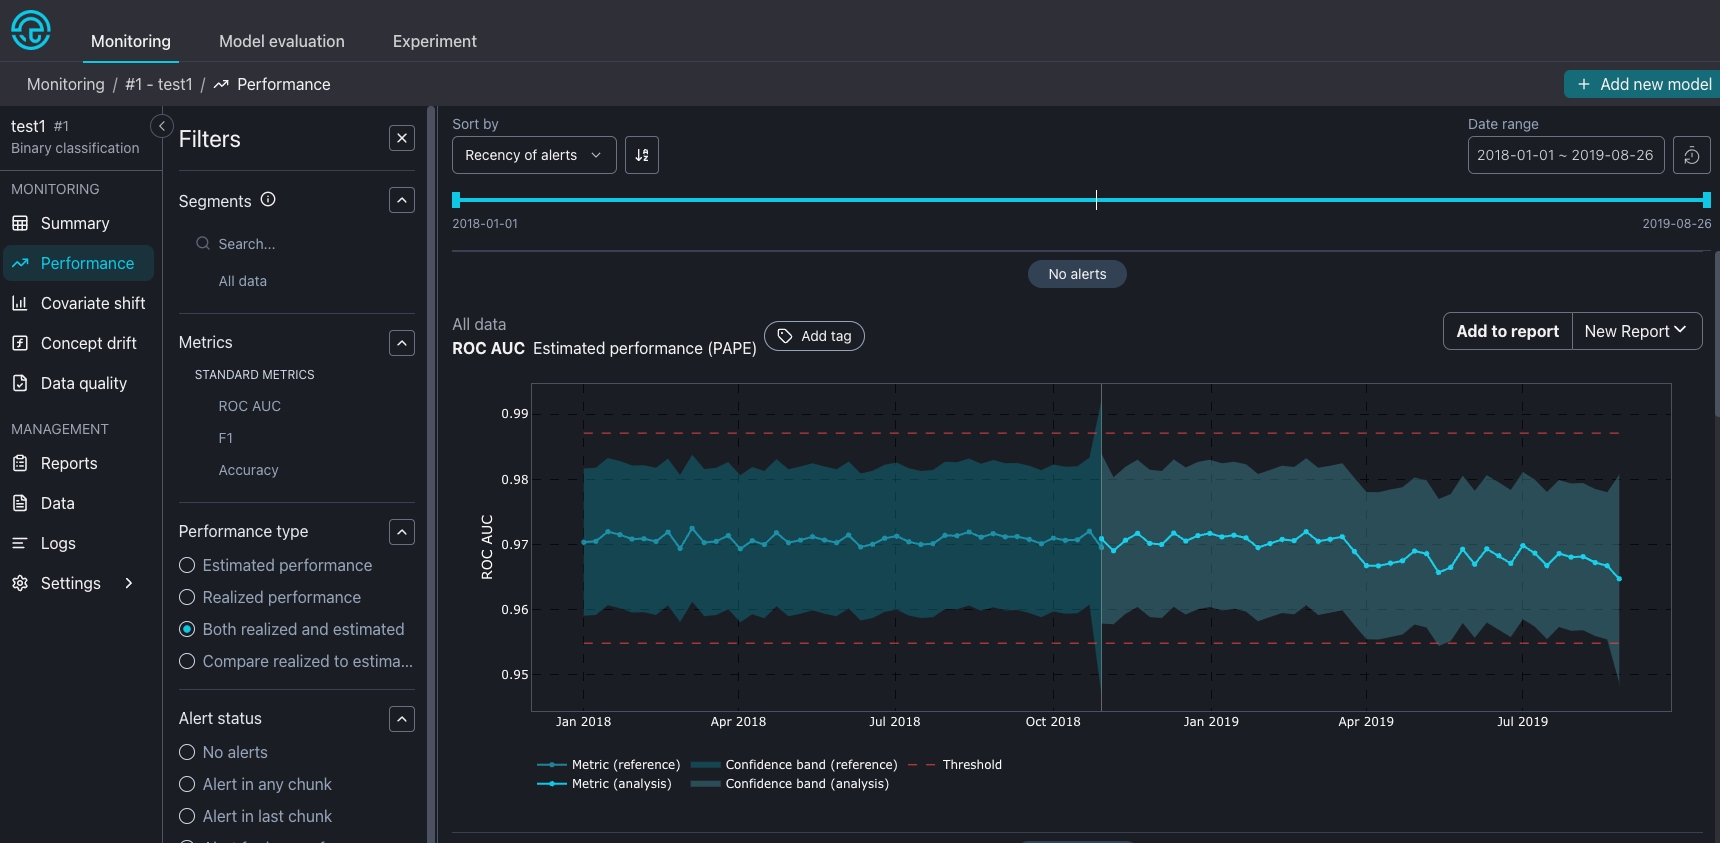Screen dimensions: 1720x843
Task: Open the Recency of alerts sort dropdown
Action: point(533,155)
